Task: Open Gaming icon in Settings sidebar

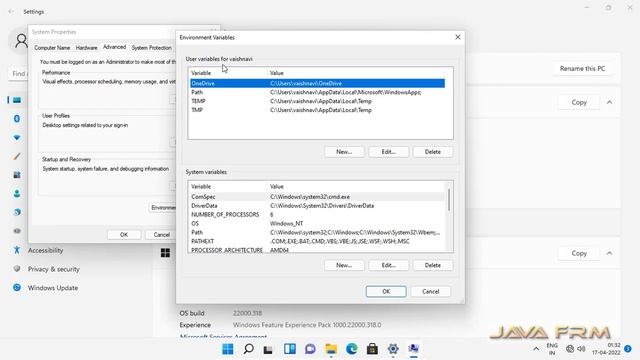Action: tap(17, 231)
